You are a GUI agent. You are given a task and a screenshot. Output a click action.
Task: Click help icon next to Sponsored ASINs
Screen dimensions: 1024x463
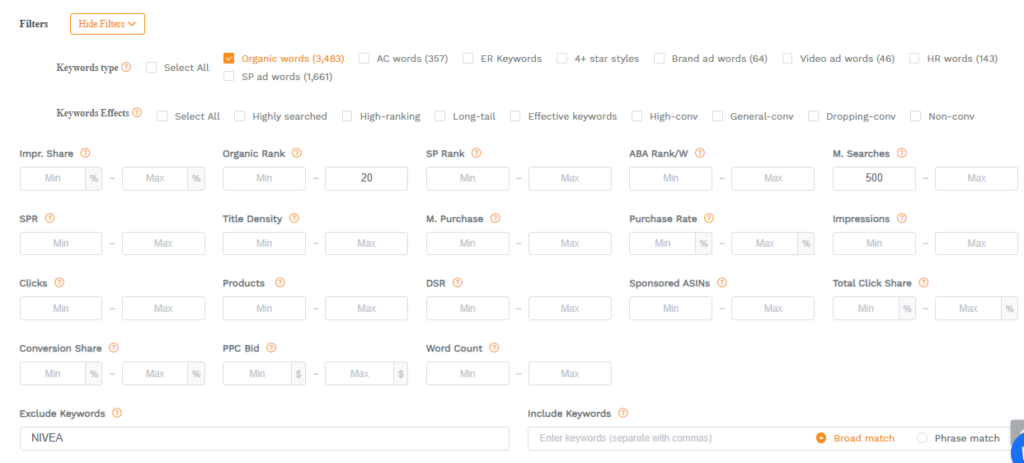pos(722,283)
